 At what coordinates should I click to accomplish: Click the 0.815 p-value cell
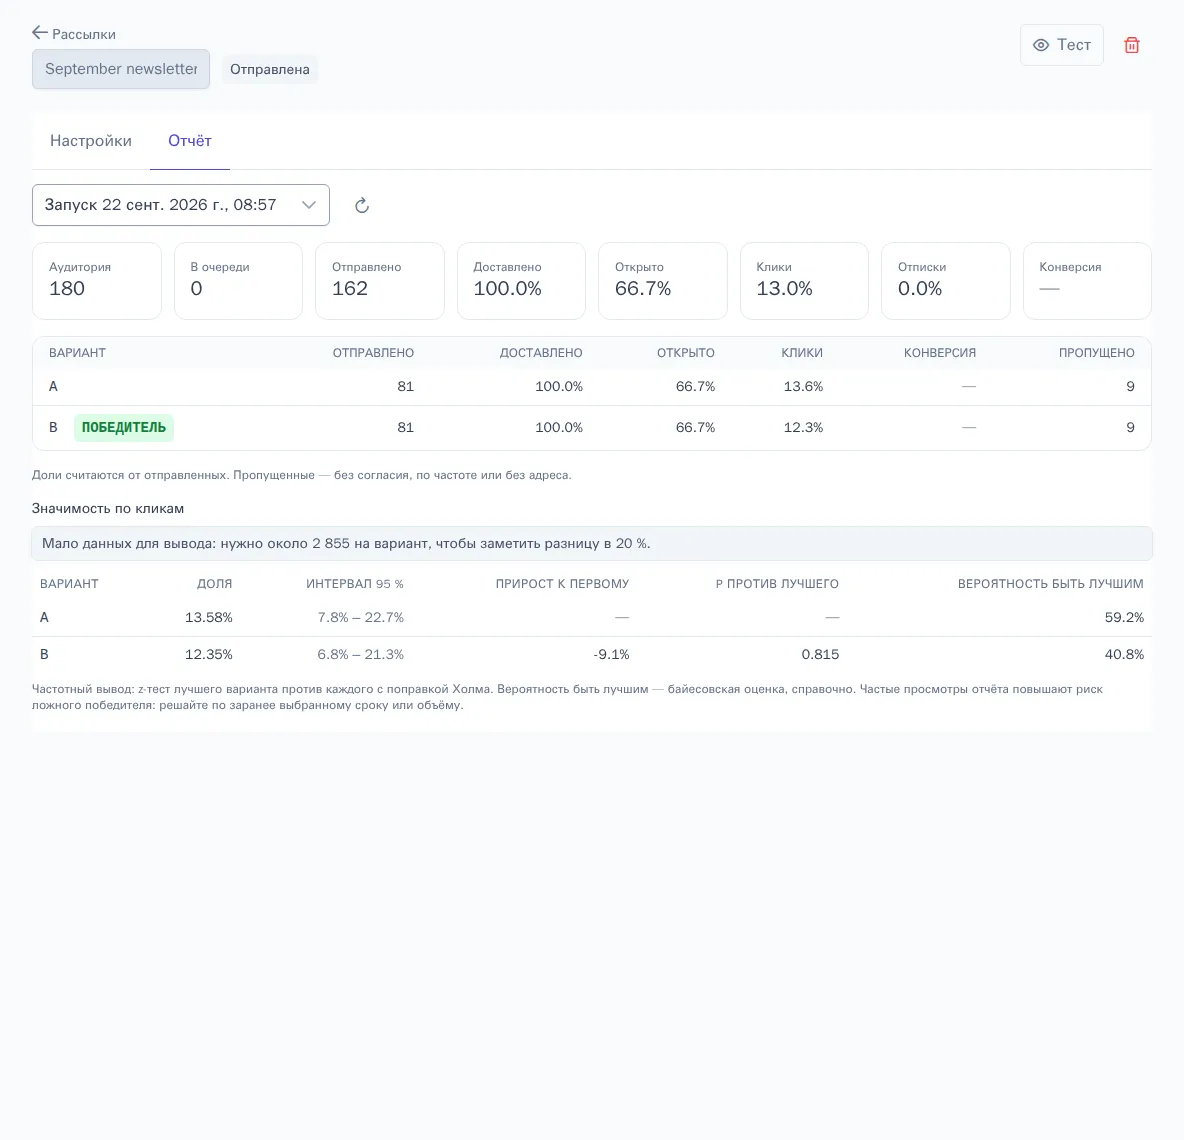click(820, 655)
